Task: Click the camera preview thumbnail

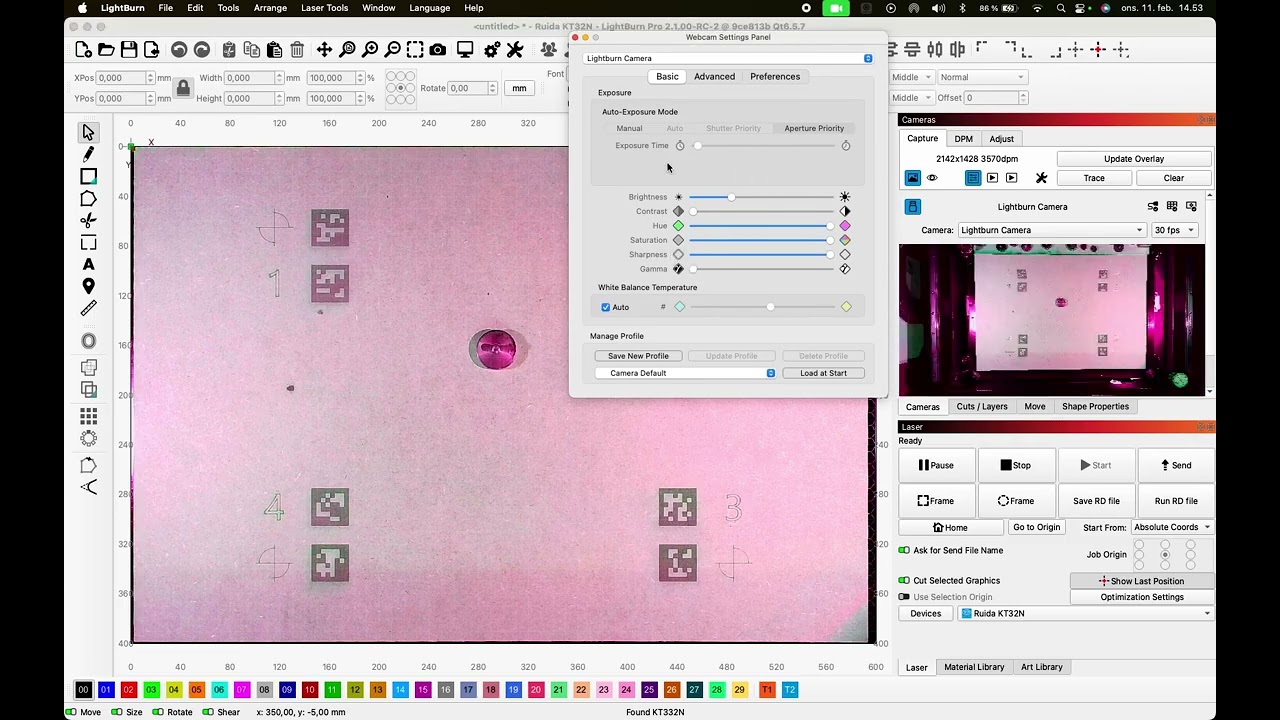Action: pos(1052,320)
